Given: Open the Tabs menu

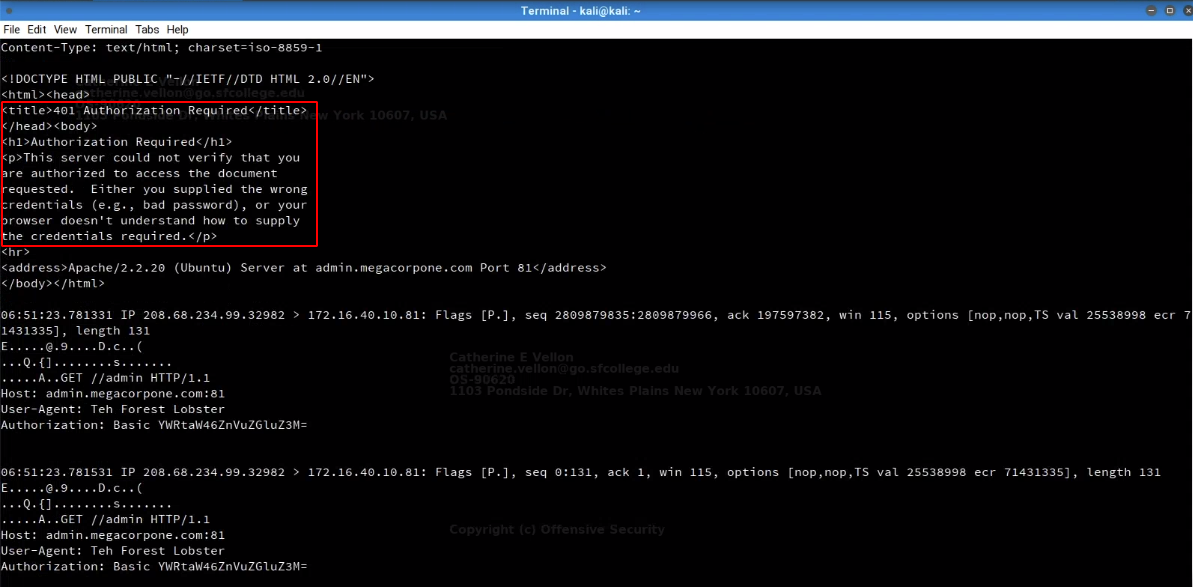Looking at the screenshot, I should pyautogui.click(x=148, y=30).
